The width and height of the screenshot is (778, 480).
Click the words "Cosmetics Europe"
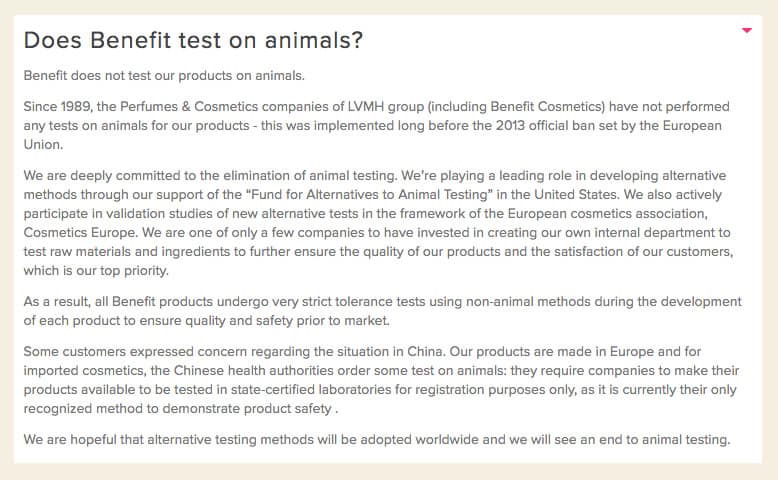[x=80, y=233]
